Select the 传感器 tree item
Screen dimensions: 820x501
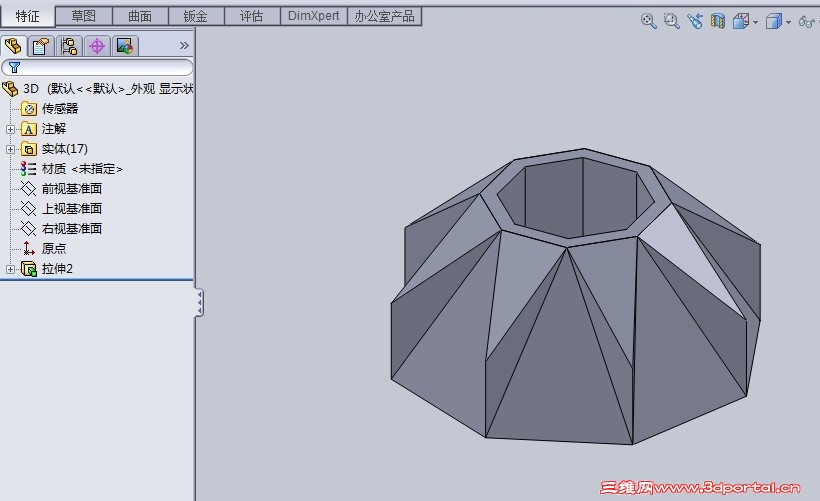point(60,109)
